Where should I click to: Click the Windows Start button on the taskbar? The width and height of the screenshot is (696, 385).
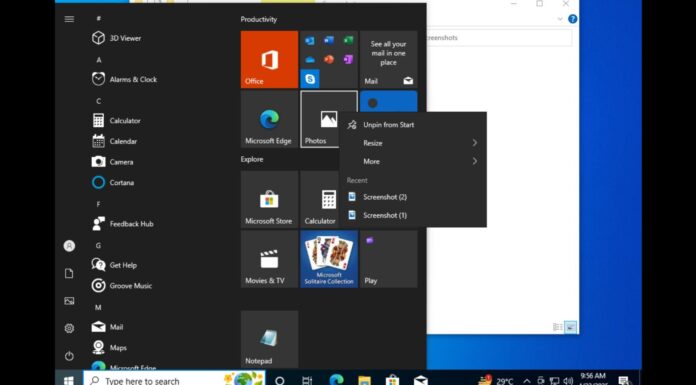[69, 380]
